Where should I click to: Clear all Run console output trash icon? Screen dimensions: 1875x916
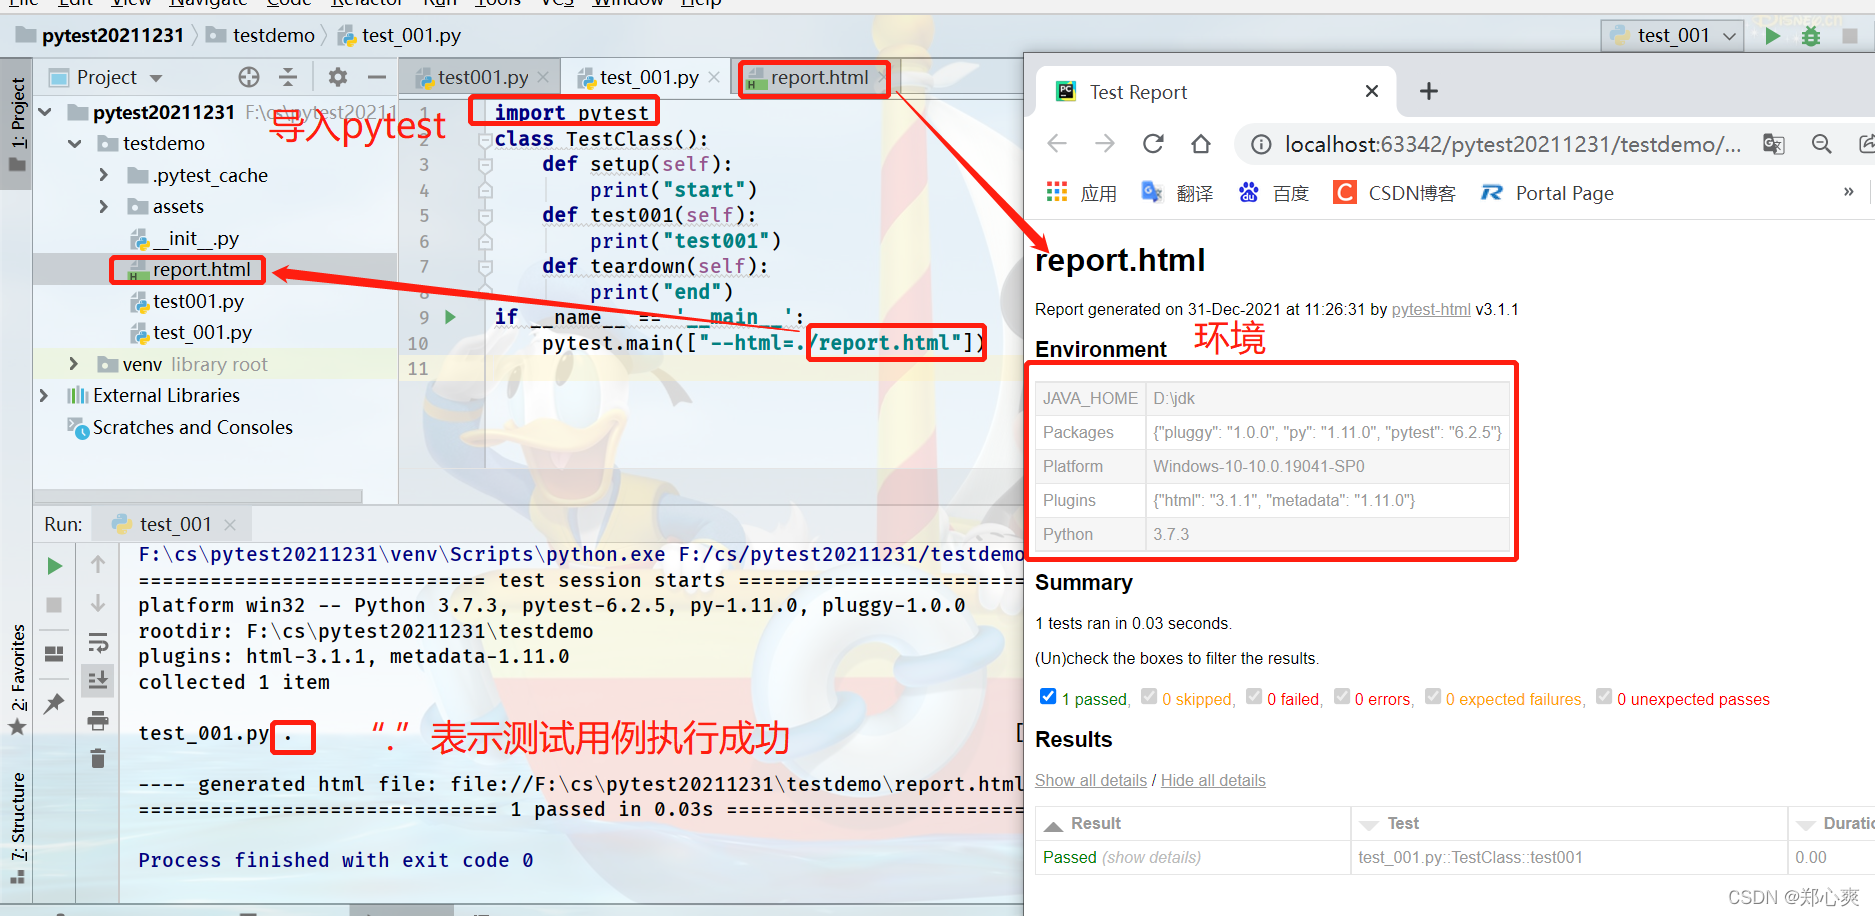point(98,758)
